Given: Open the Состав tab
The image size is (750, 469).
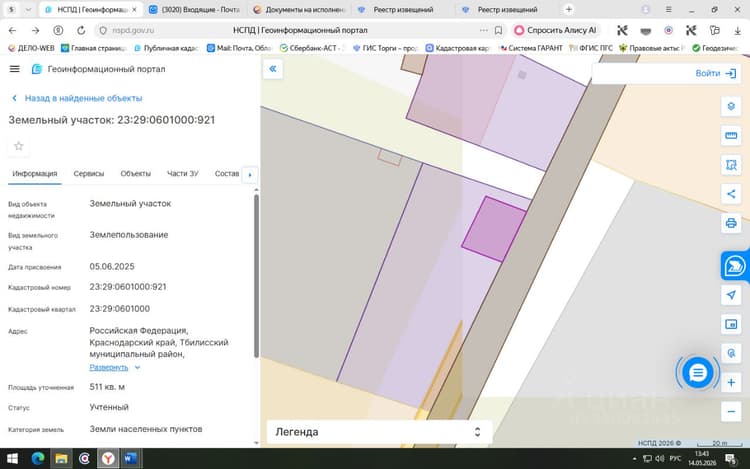Looking at the screenshot, I should click(x=227, y=174).
